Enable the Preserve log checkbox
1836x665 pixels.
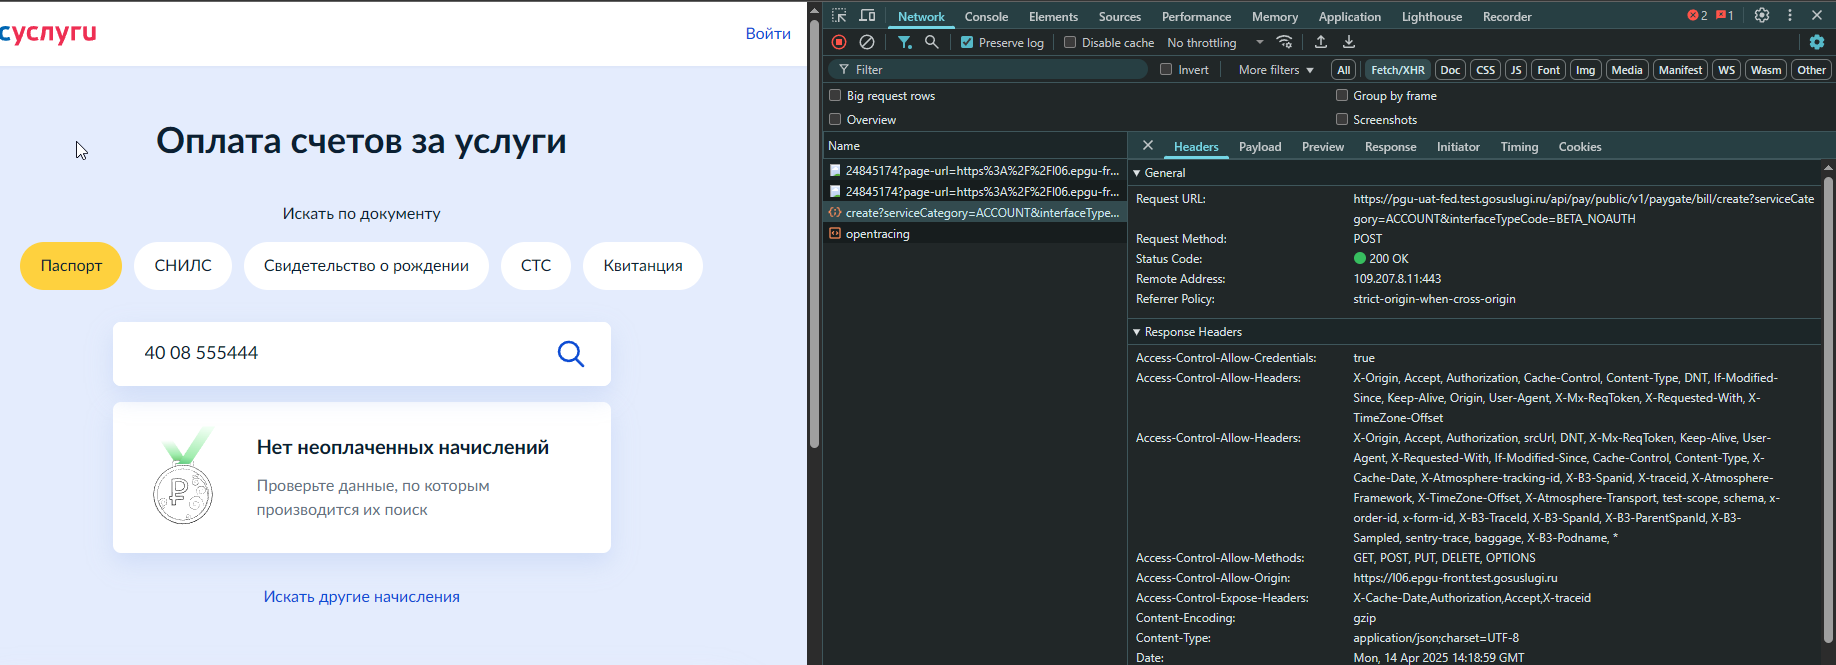tap(967, 42)
